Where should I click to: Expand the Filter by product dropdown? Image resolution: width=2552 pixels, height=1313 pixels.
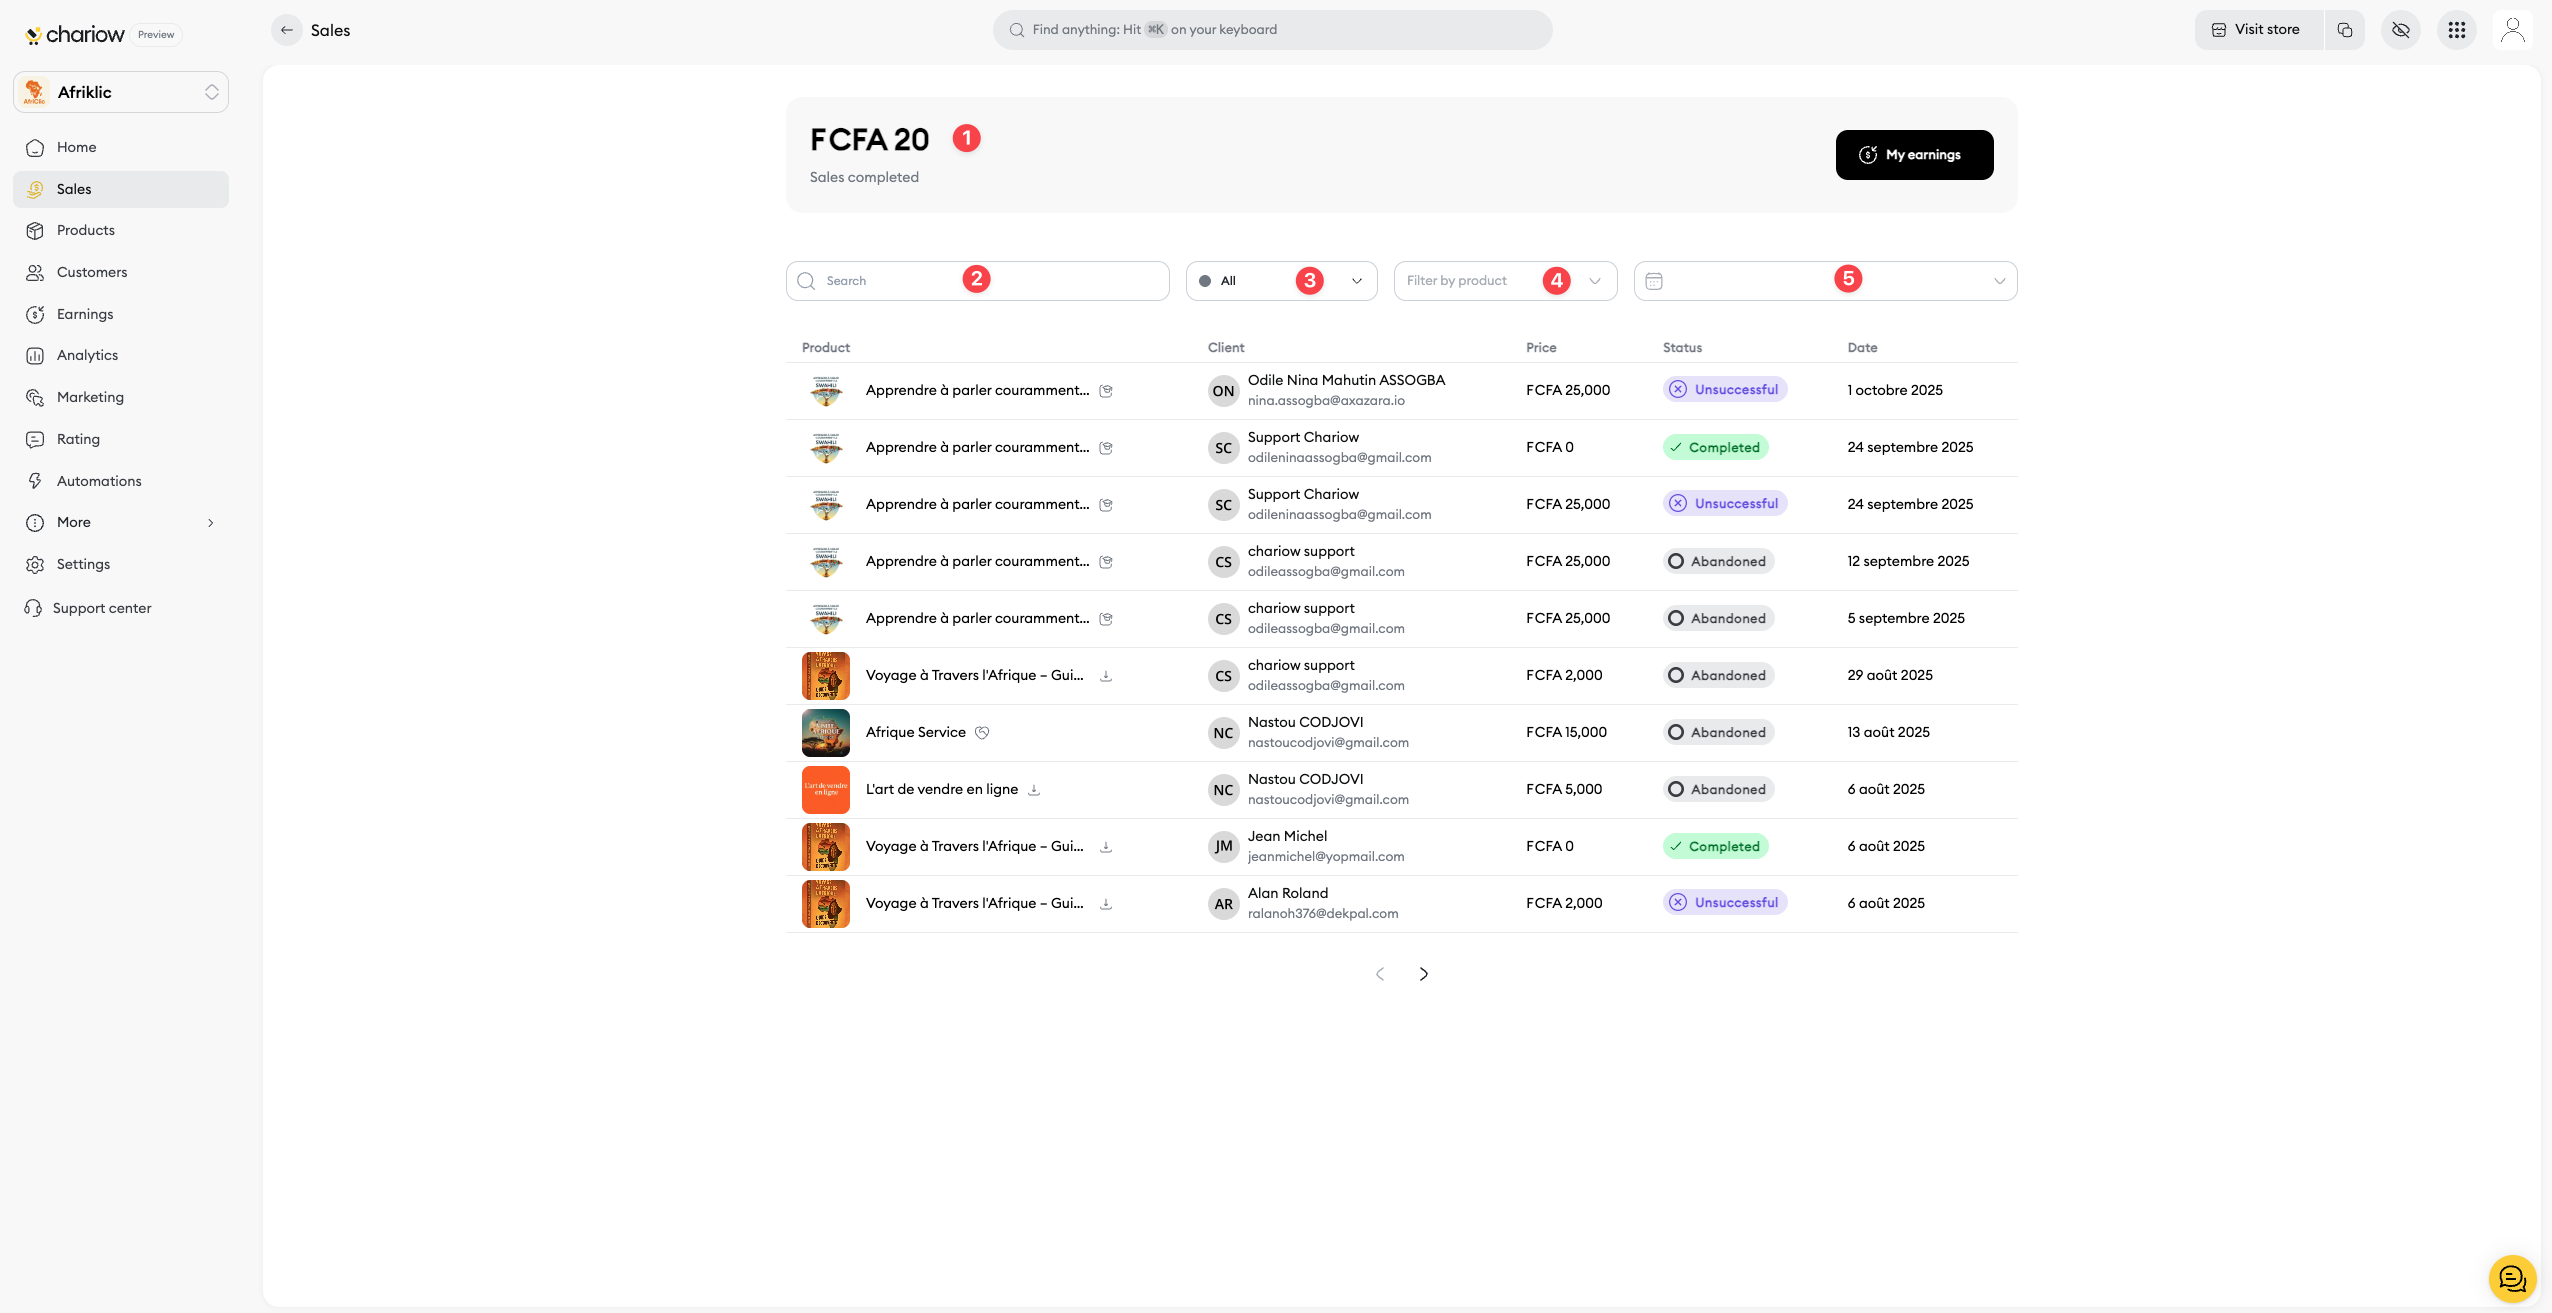[x=1504, y=281]
